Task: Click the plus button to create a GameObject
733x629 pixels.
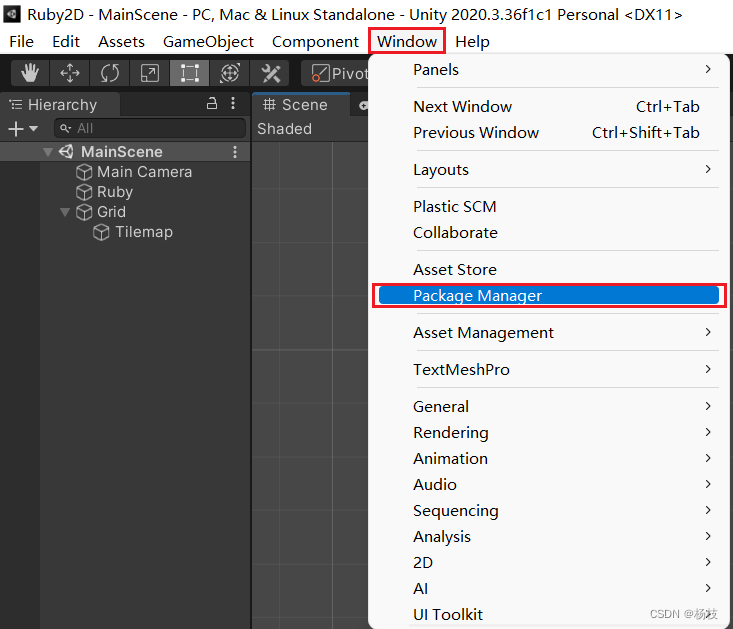Action: click(x=16, y=129)
